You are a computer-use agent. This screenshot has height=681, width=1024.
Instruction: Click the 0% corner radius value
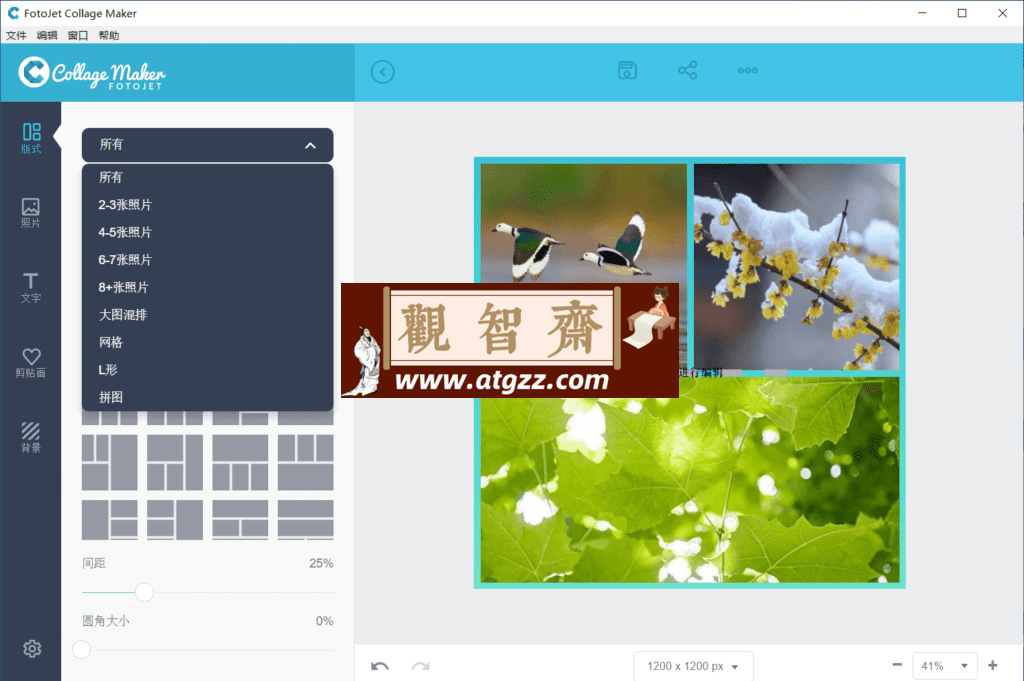325,621
